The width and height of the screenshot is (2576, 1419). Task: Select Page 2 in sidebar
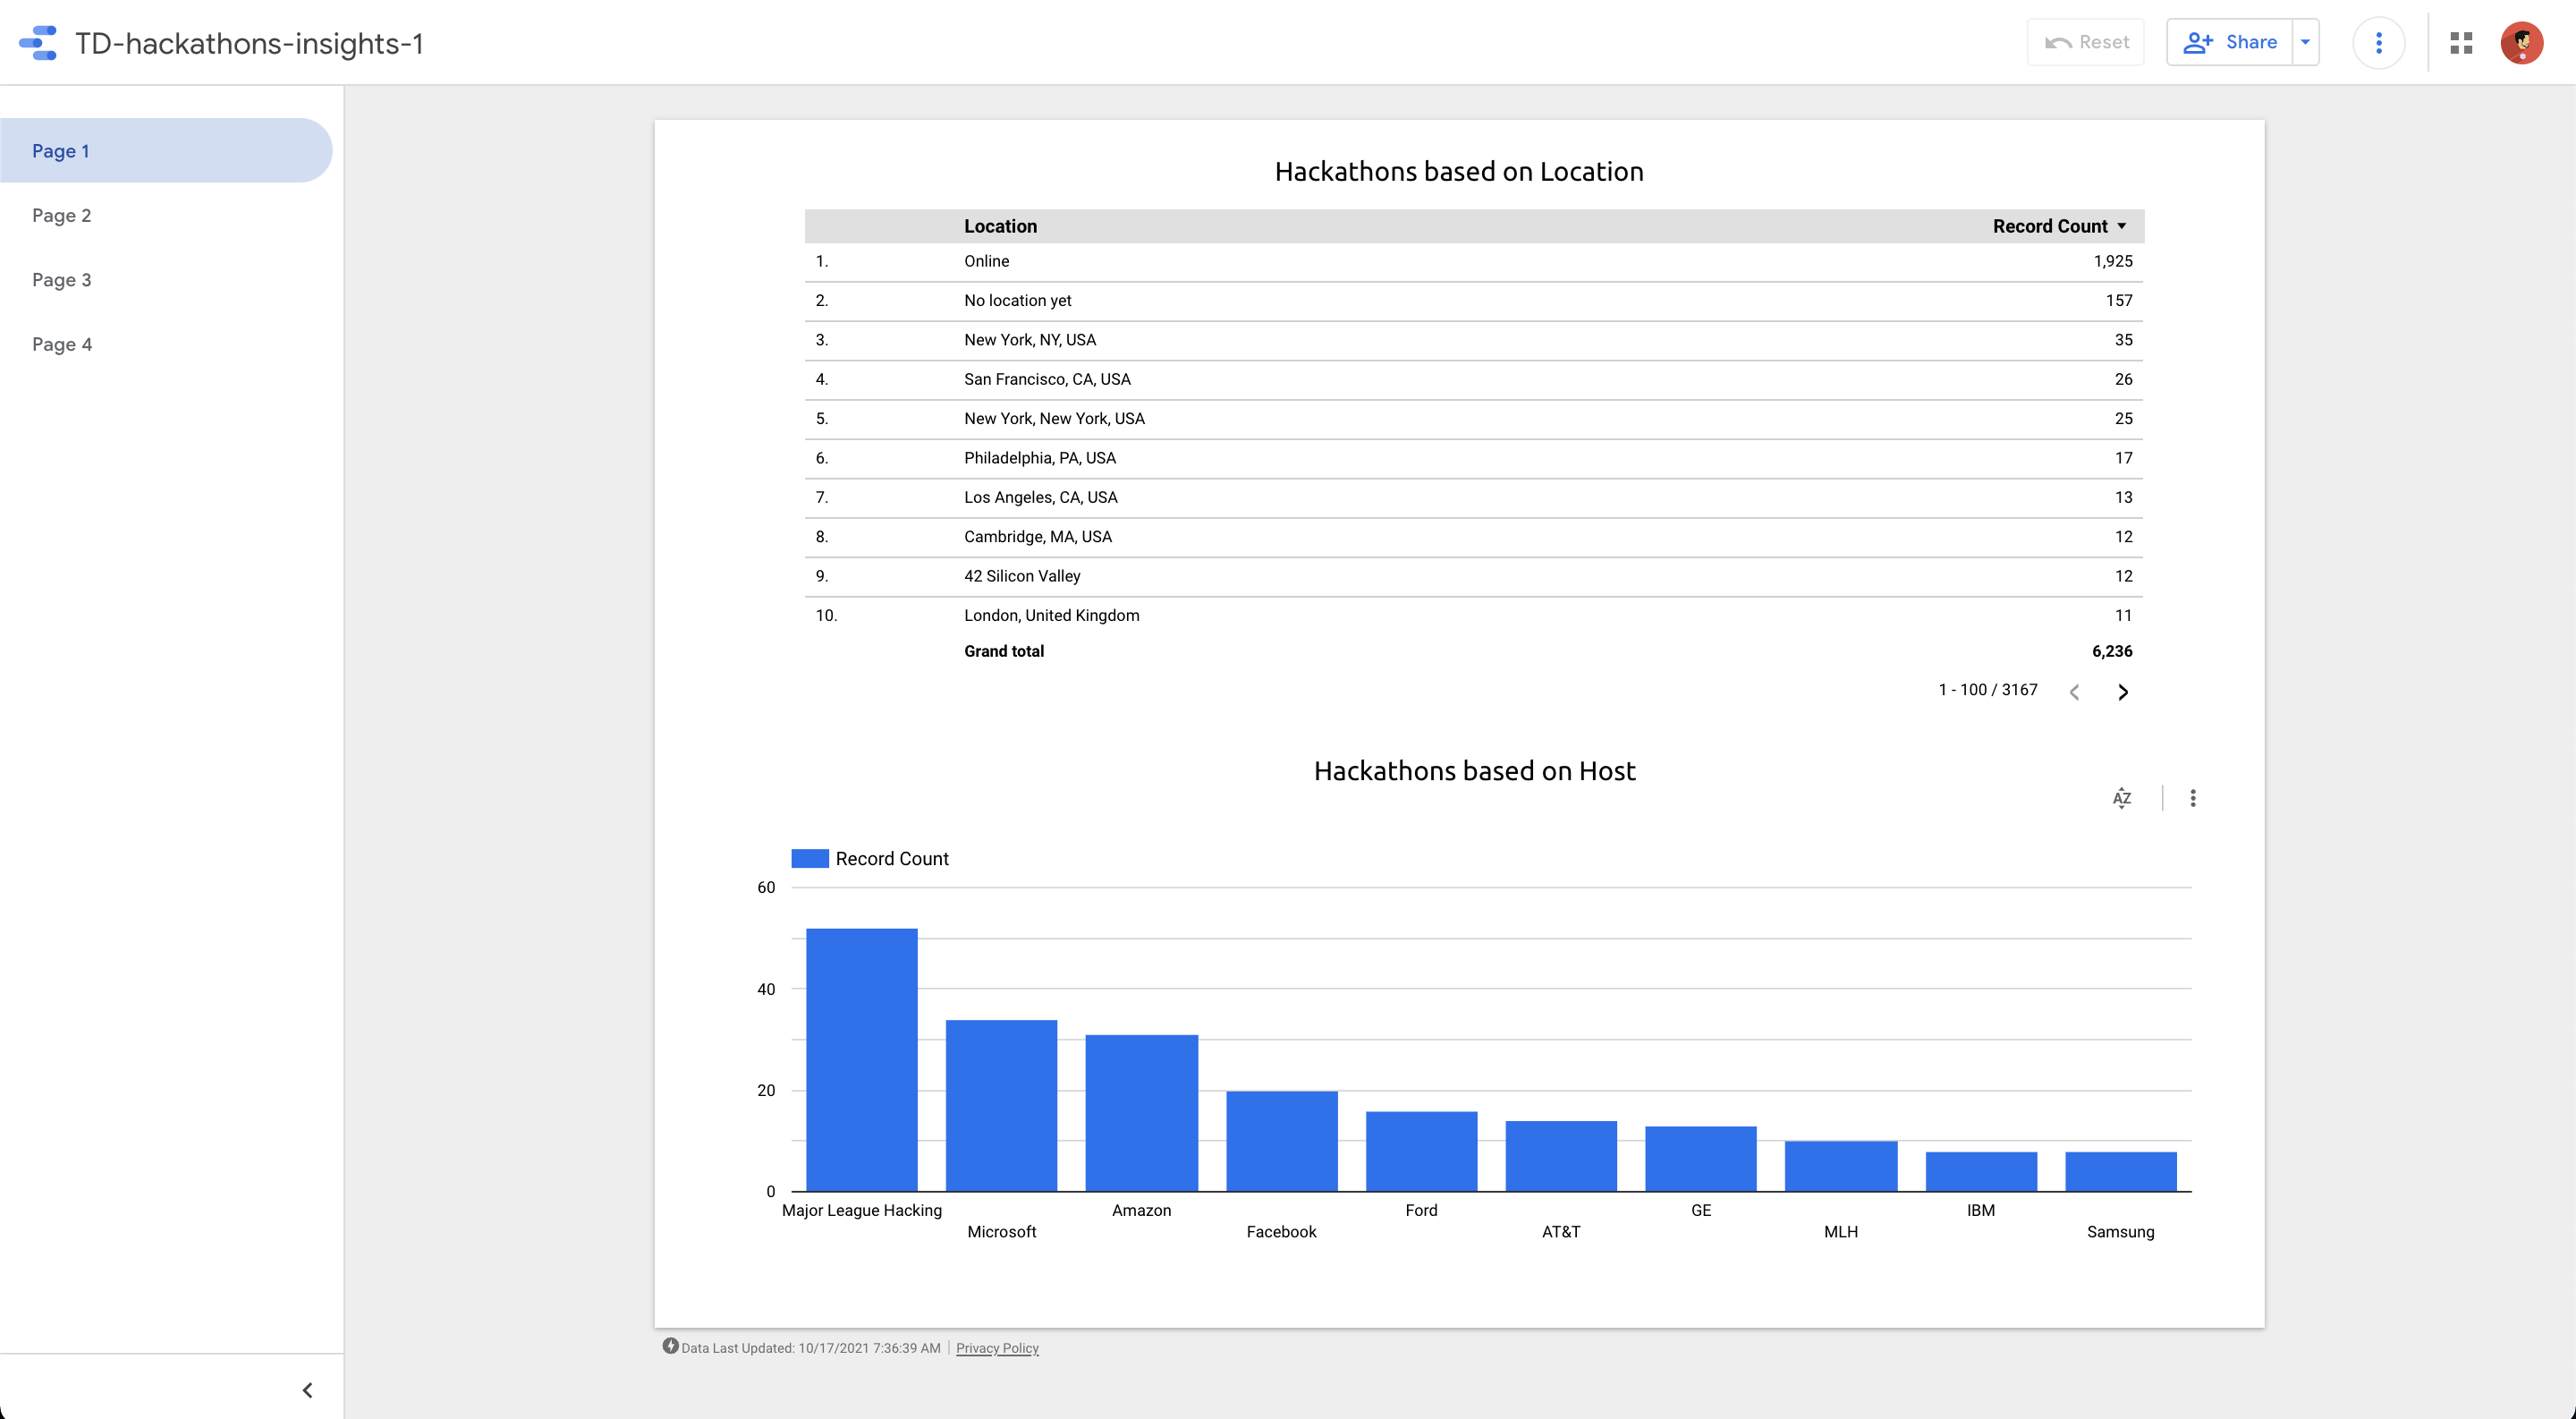pyautogui.click(x=63, y=215)
